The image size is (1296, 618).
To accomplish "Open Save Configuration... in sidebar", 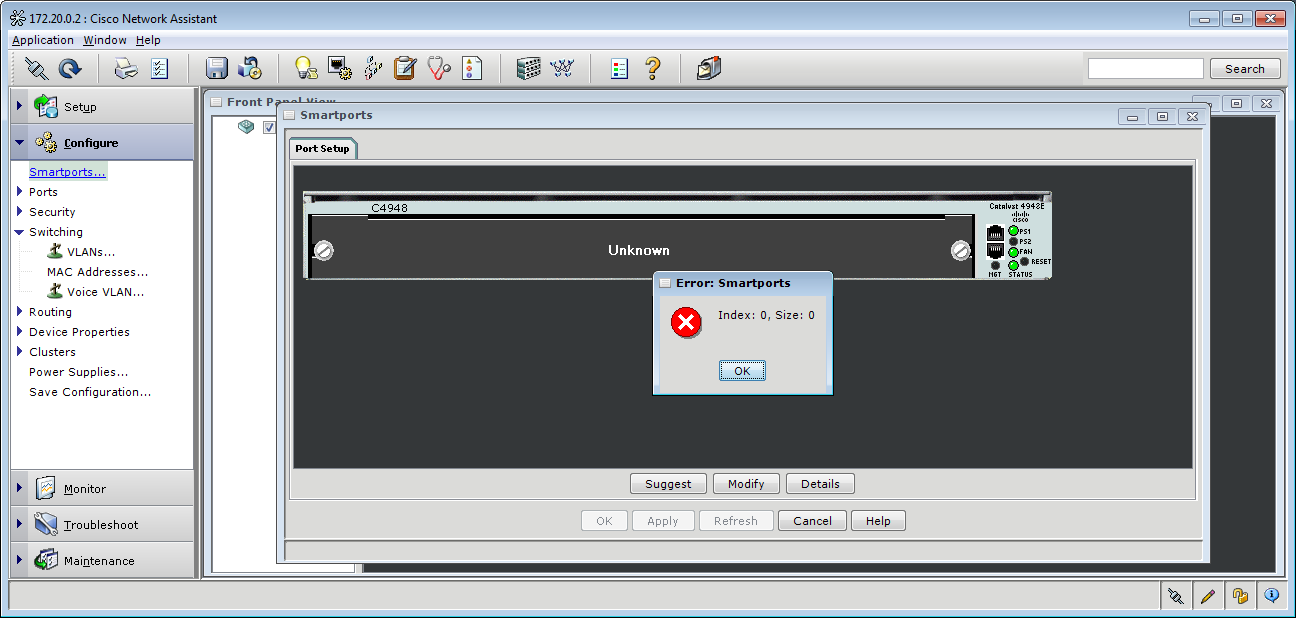I will pyautogui.click(x=90, y=392).
